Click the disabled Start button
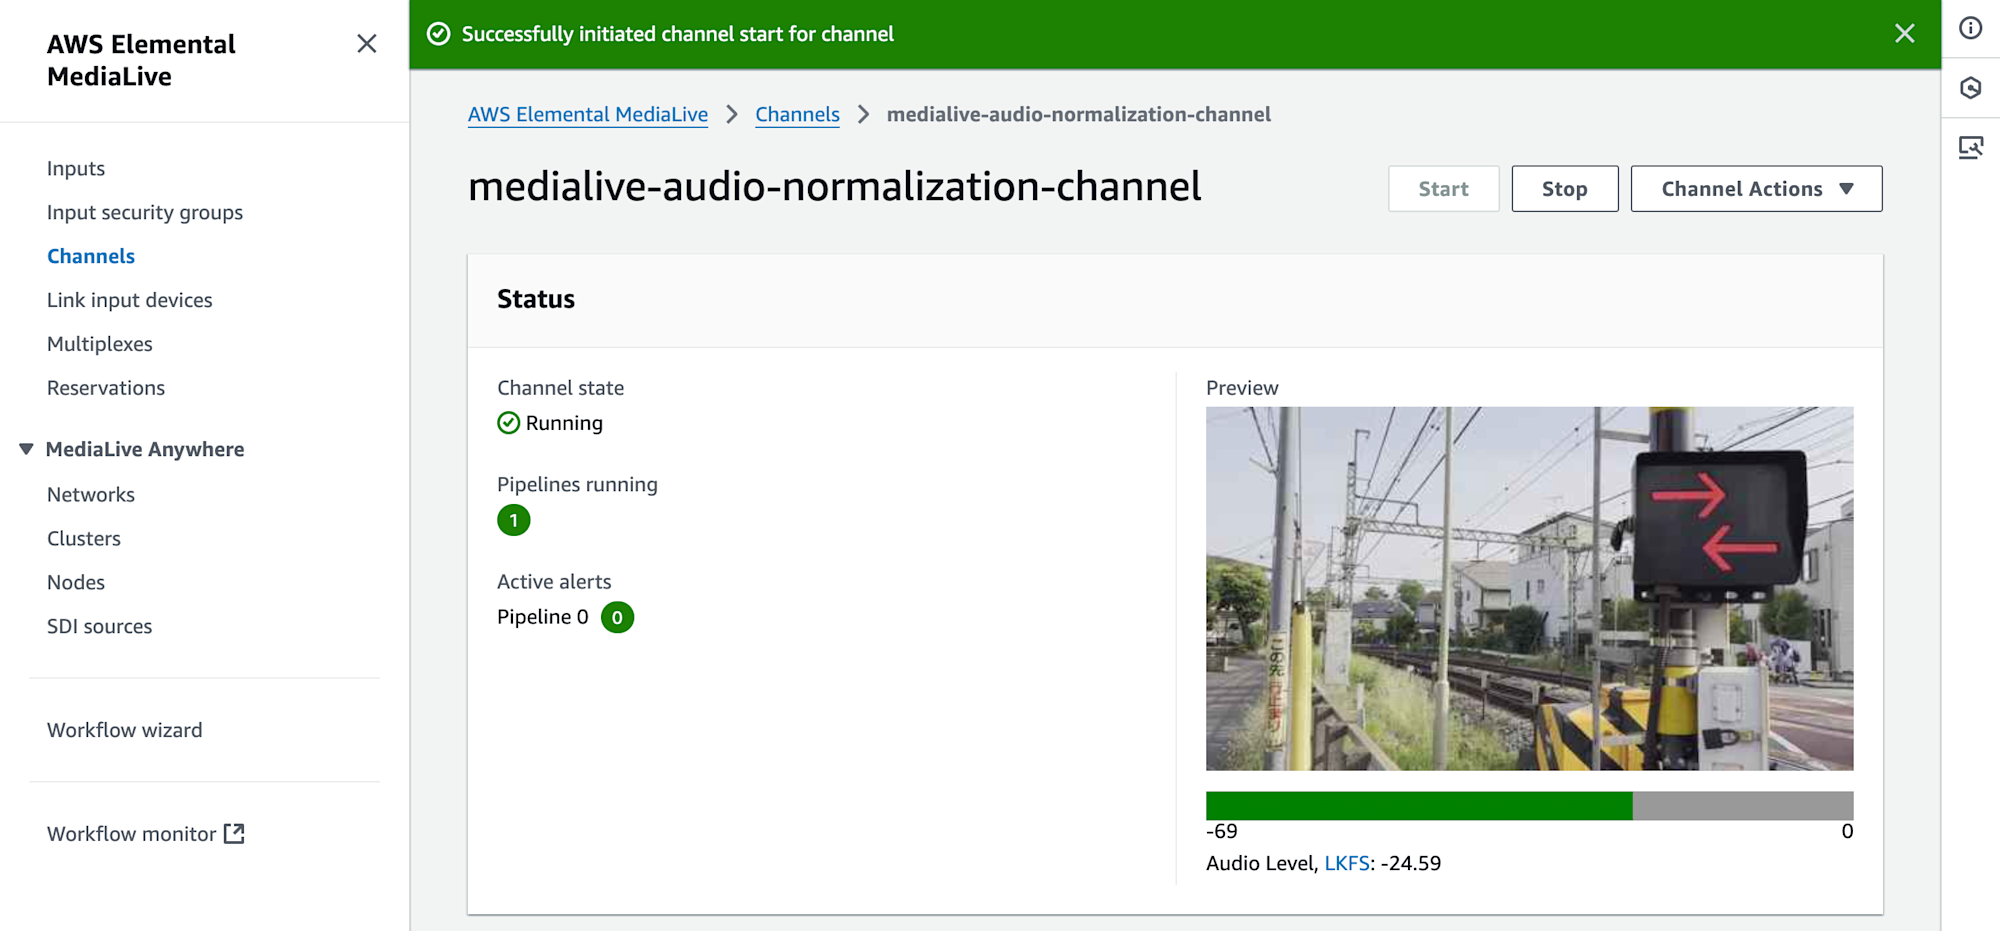 1443,189
